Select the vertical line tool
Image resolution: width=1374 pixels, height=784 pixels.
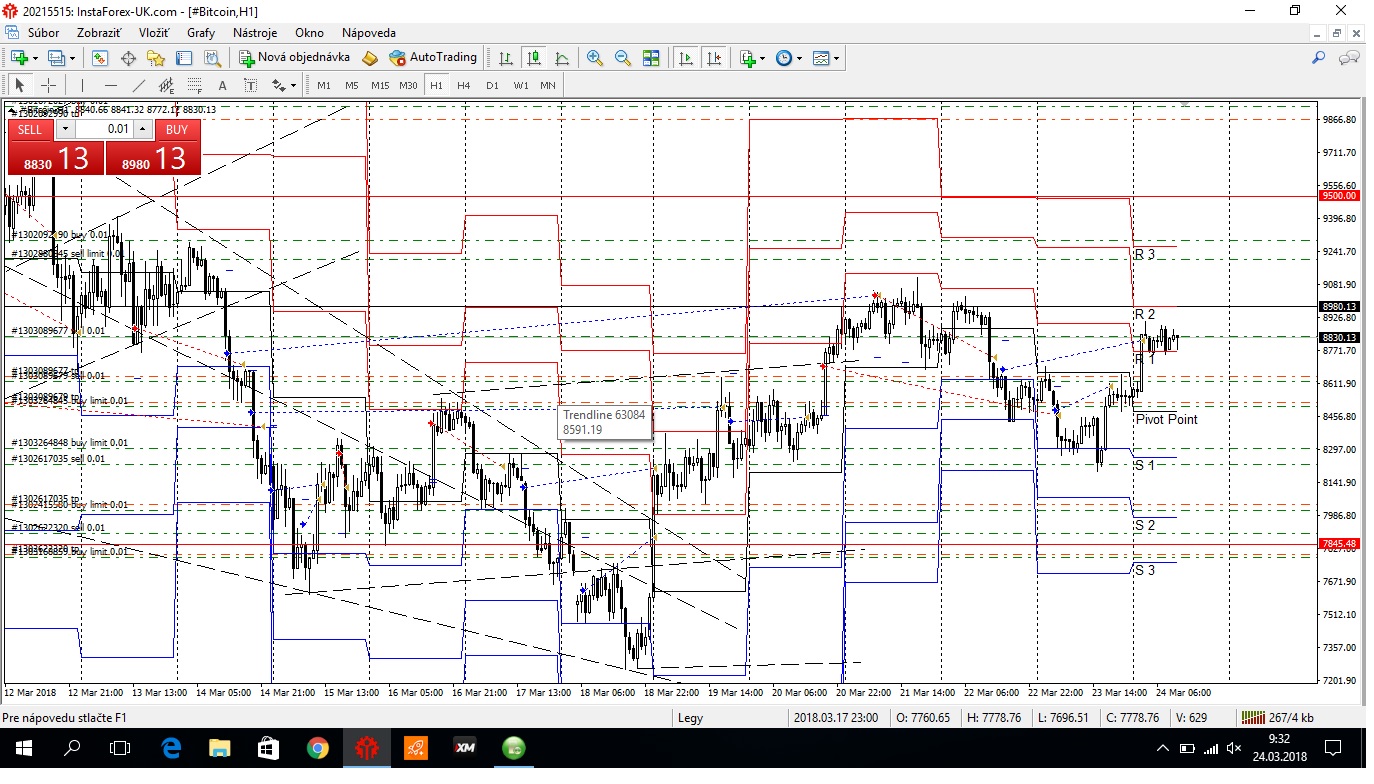pos(82,85)
